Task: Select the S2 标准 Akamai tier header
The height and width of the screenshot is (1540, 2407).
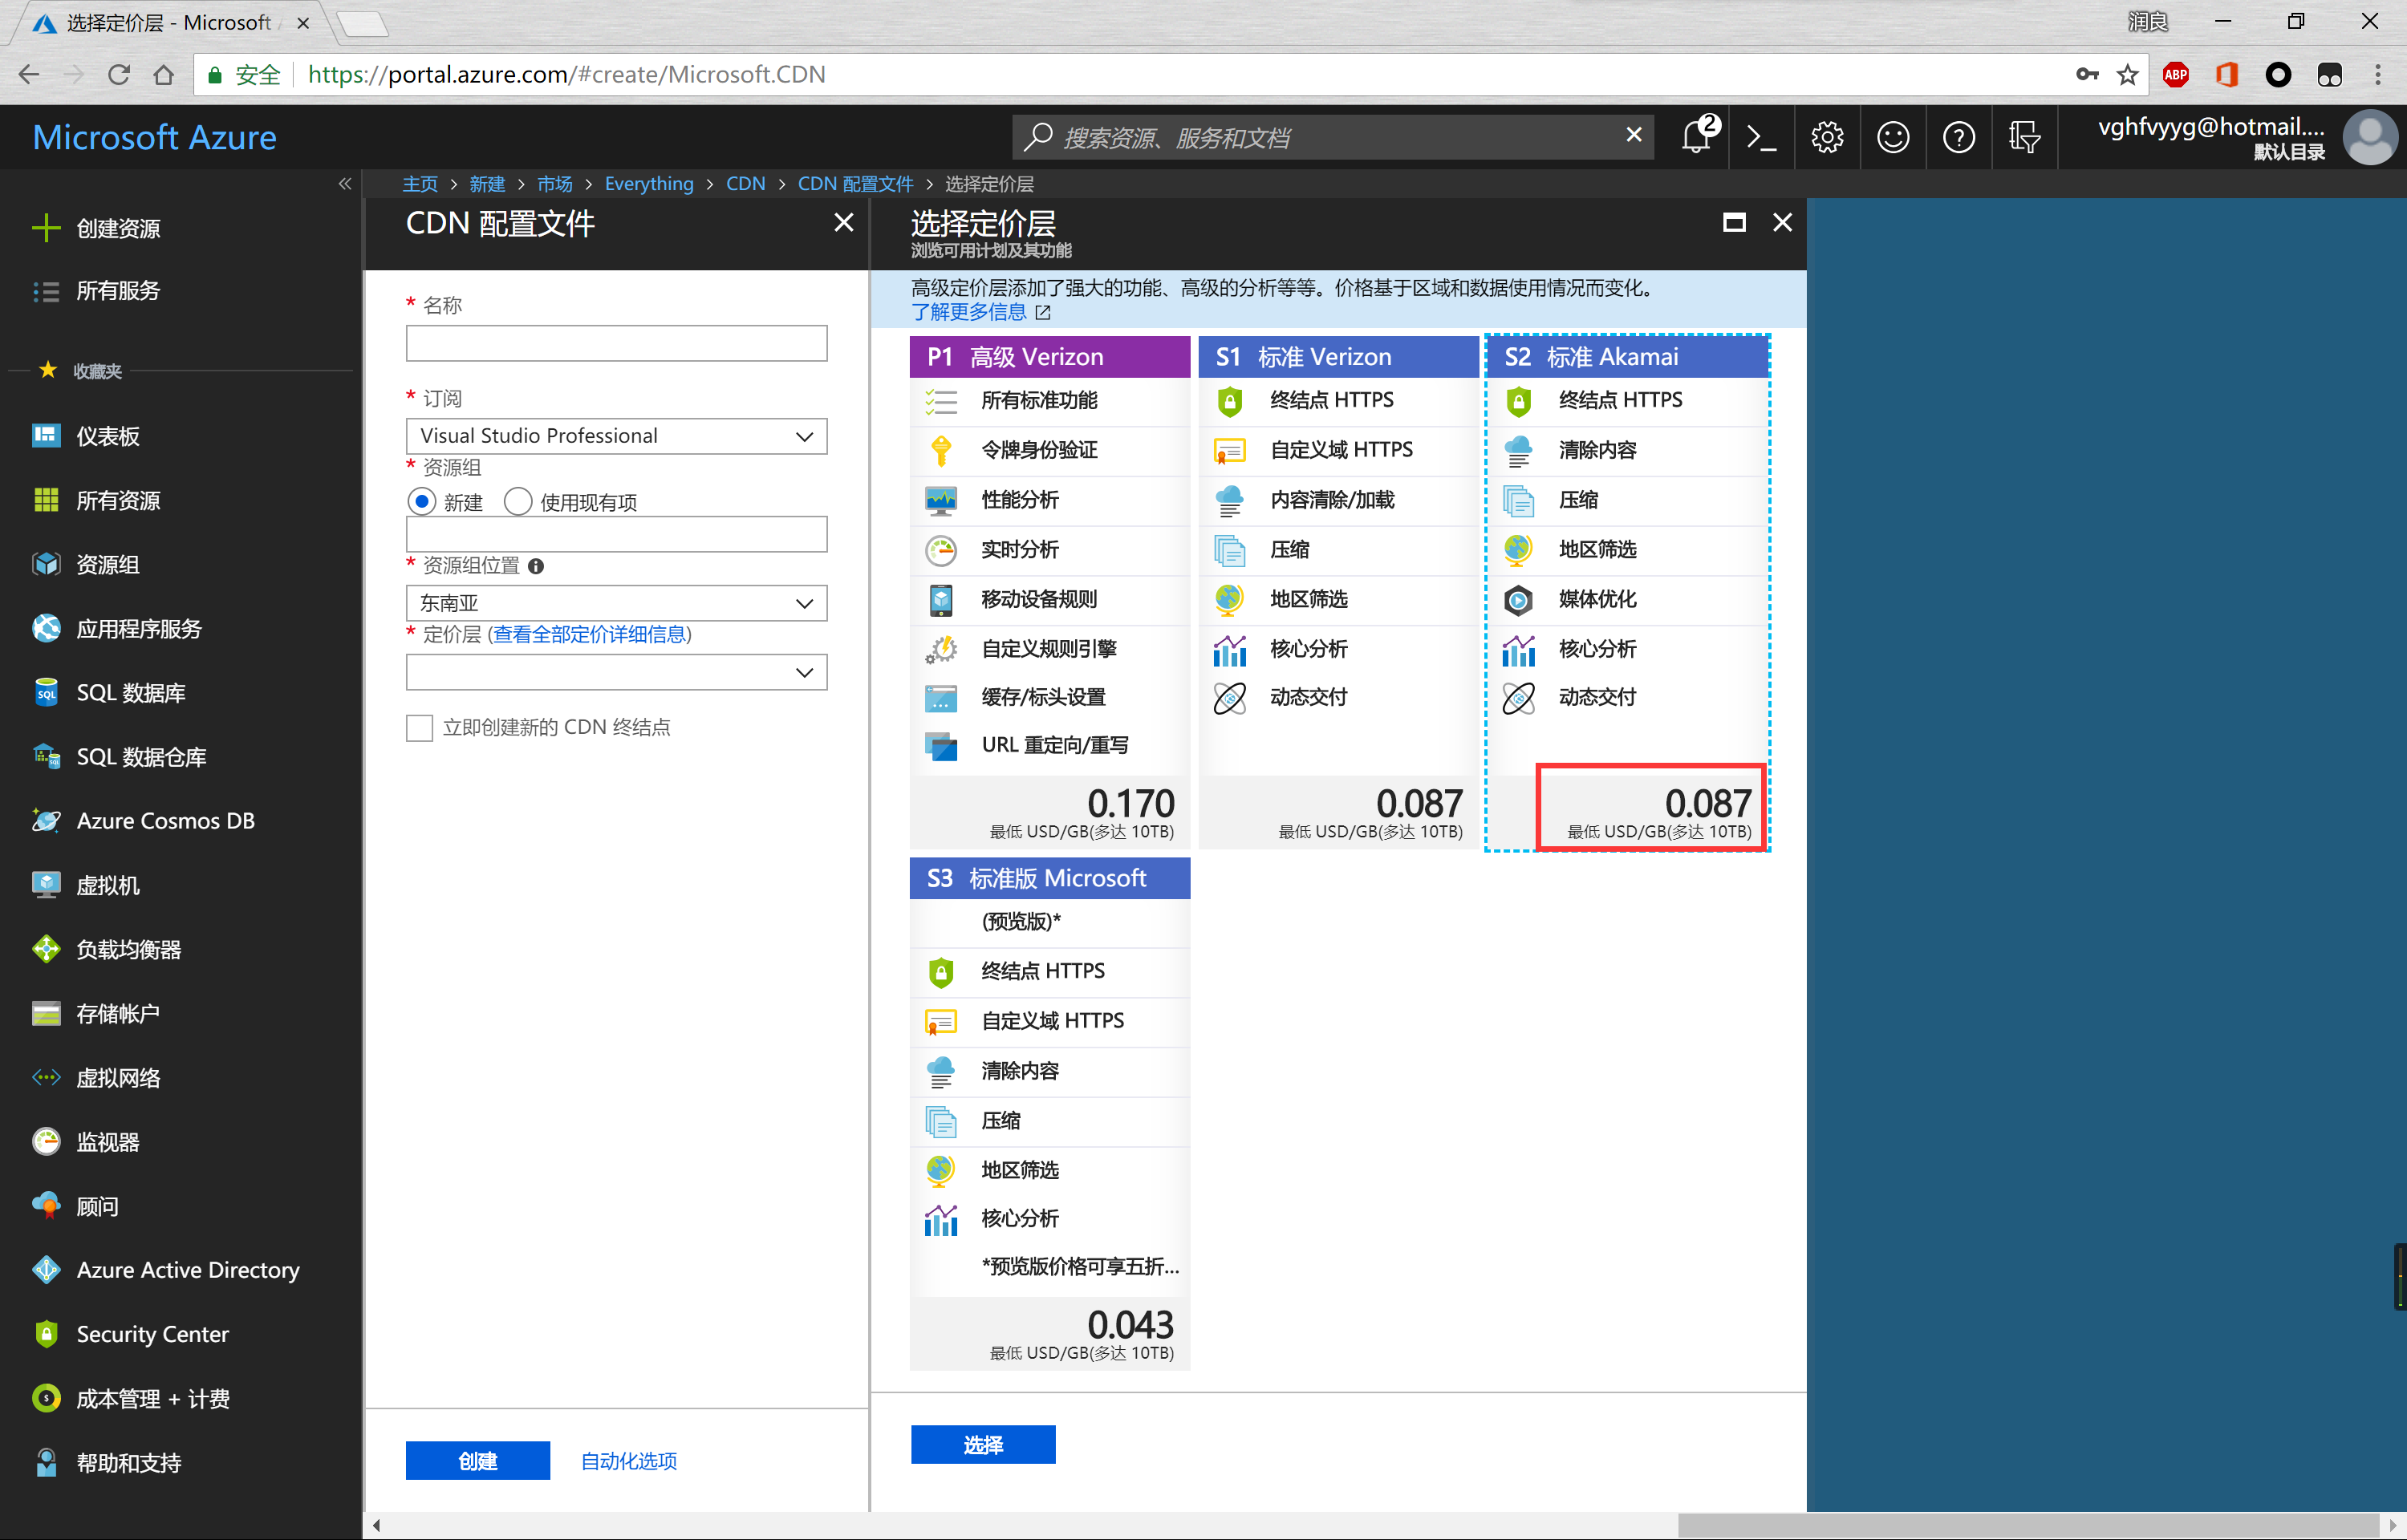Action: tap(1627, 357)
